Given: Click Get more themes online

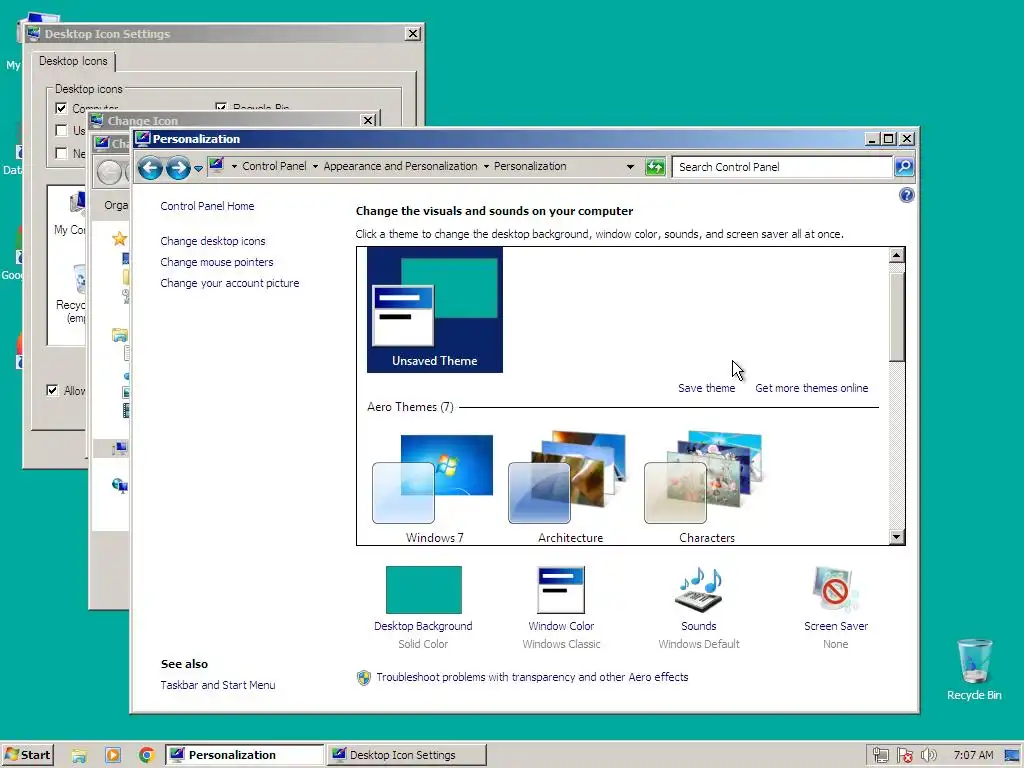Looking at the screenshot, I should pyautogui.click(x=812, y=388).
